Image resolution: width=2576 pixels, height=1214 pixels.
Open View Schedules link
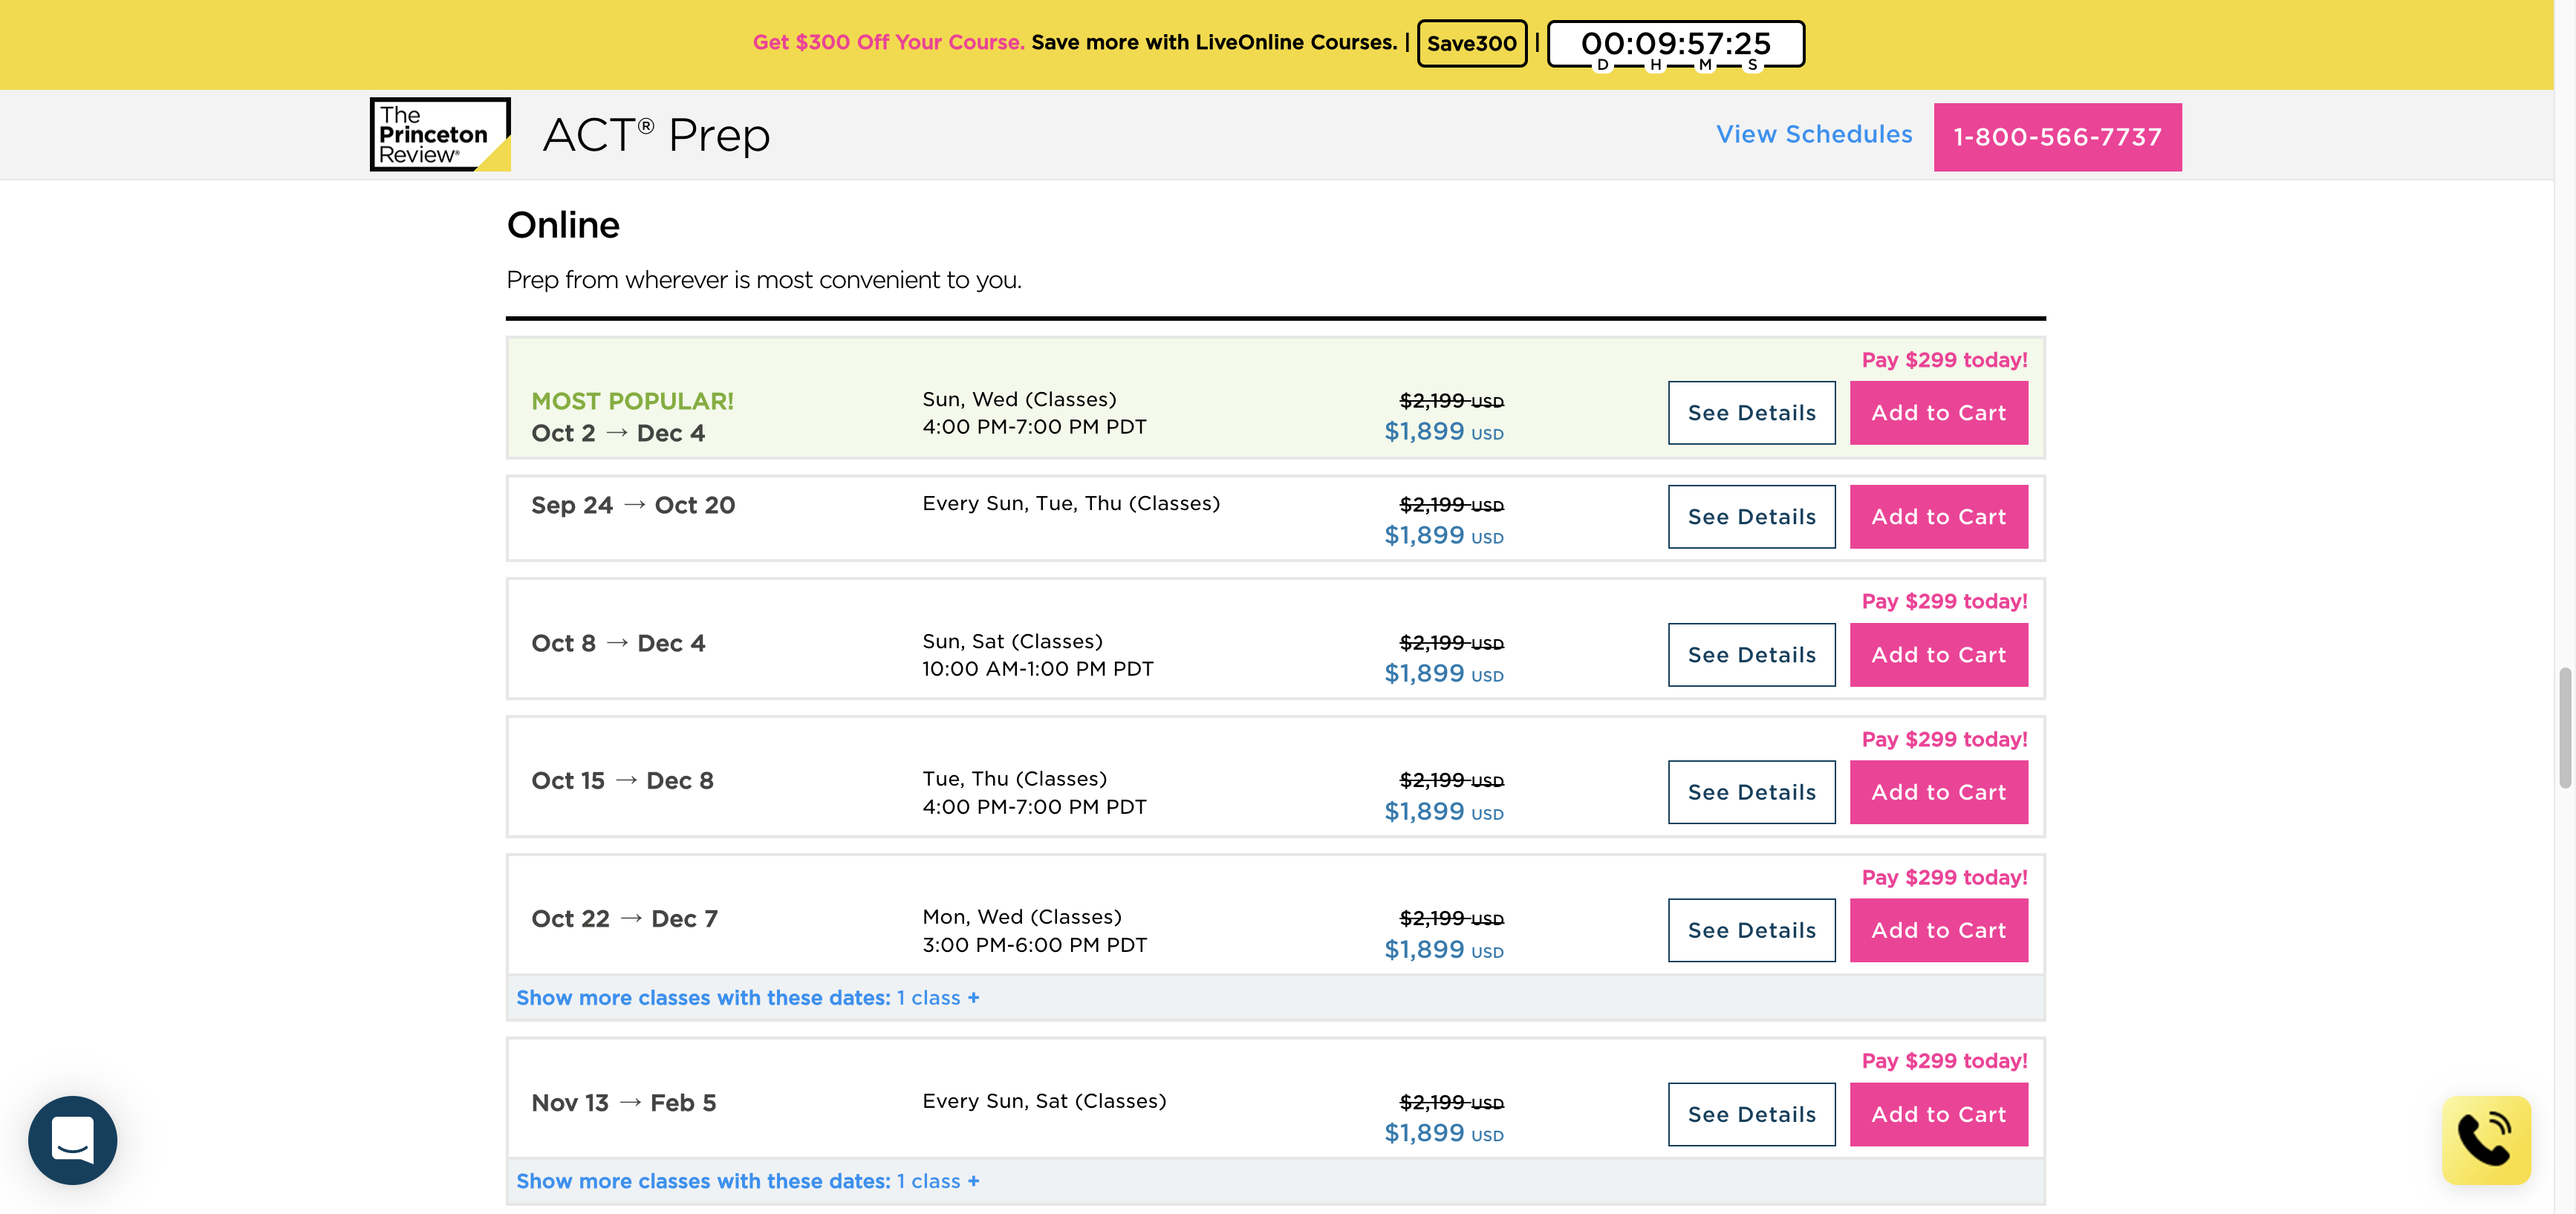pyautogui.click(x=1813, y=134)
